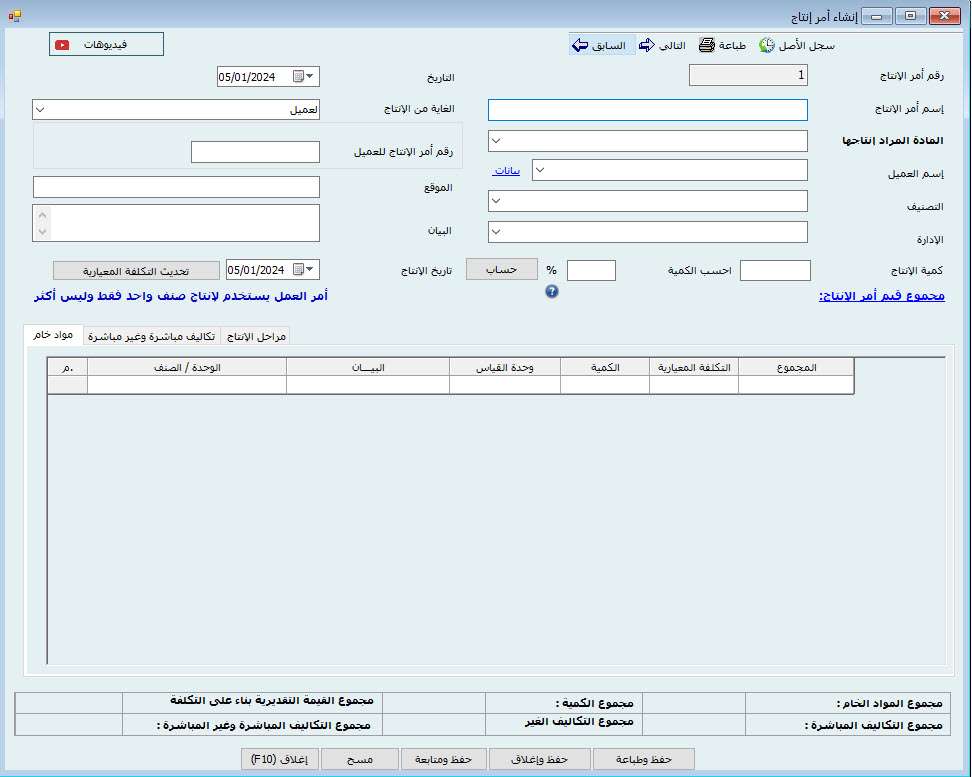Click the رقم أمر الإنتاج number field
This screenshot has width=972, height=777.
tap(748, 75)
